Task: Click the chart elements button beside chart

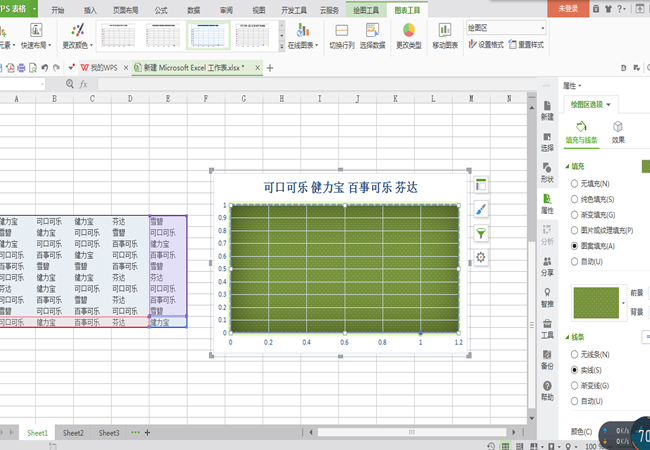Action: point(480,185)
